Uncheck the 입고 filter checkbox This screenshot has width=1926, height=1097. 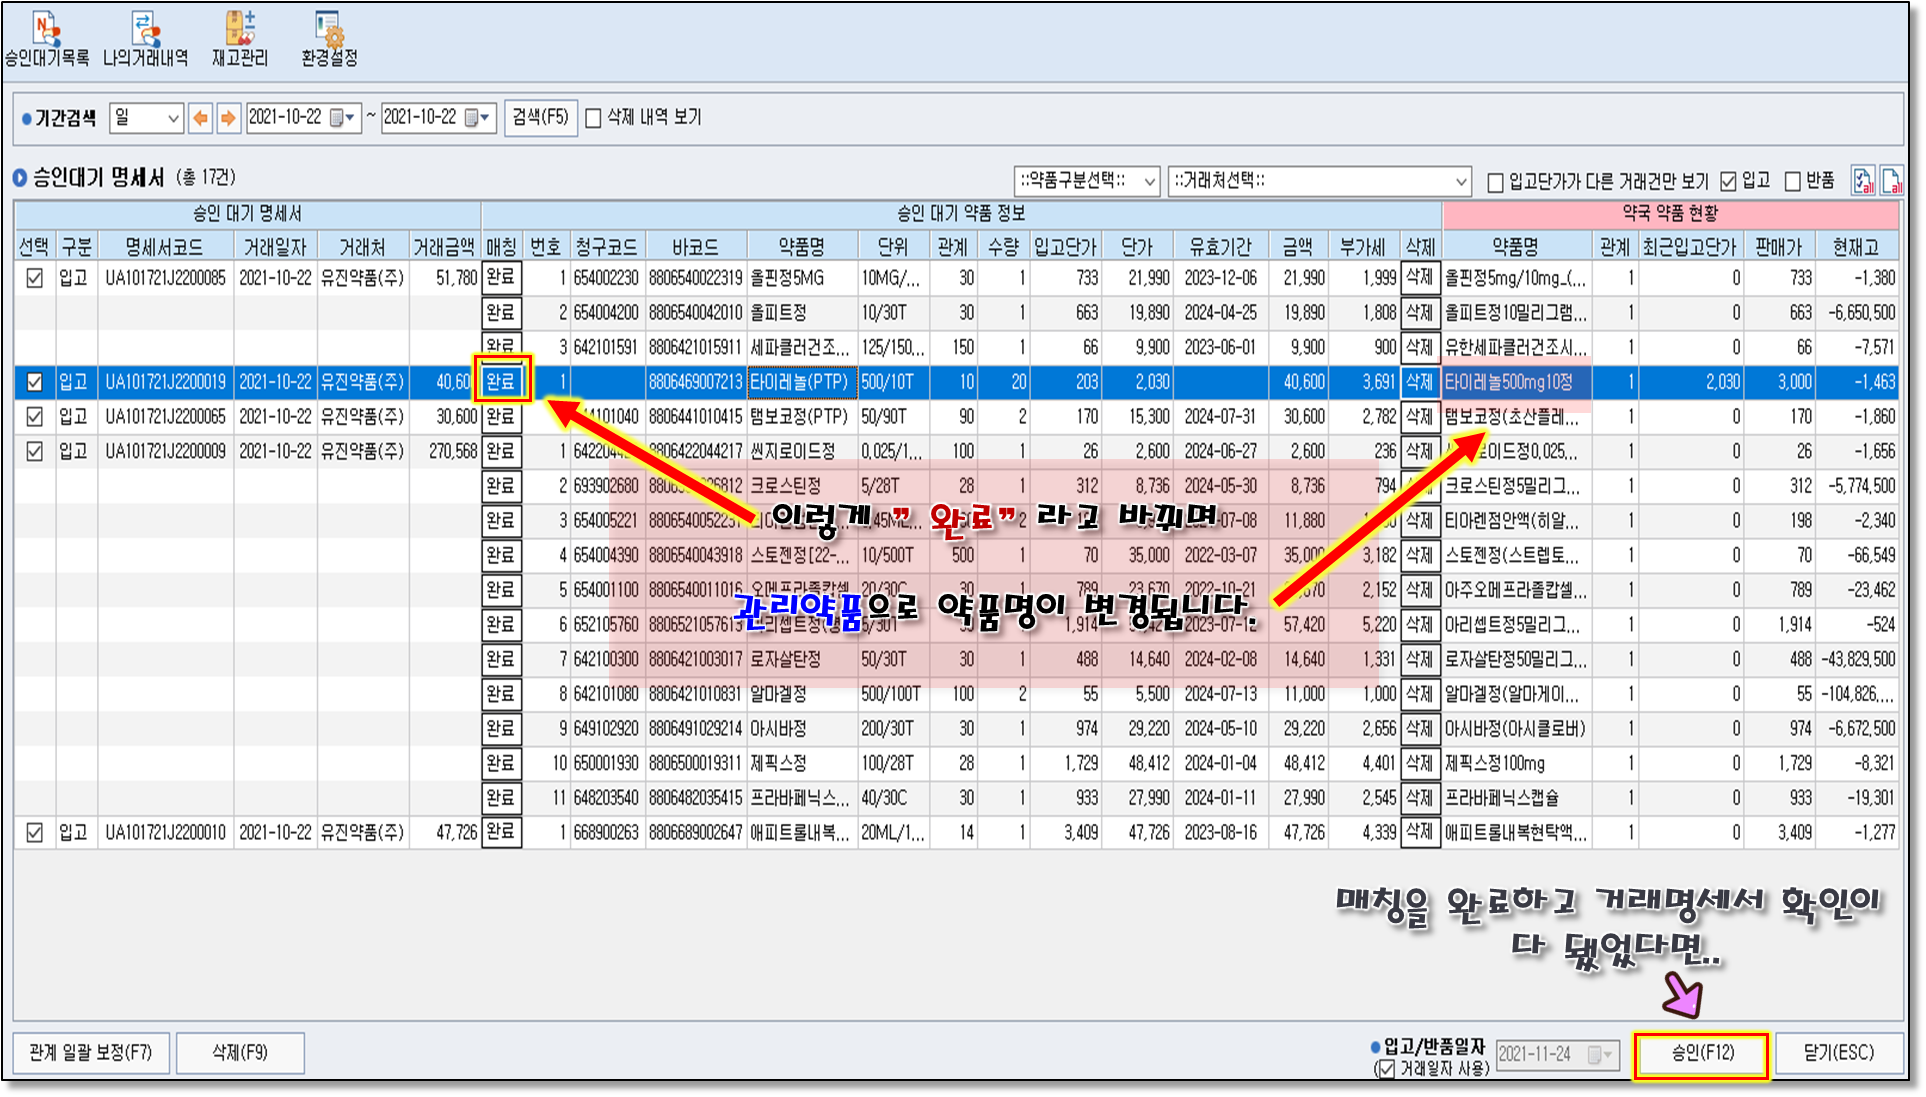click(x=1729, y=181)
